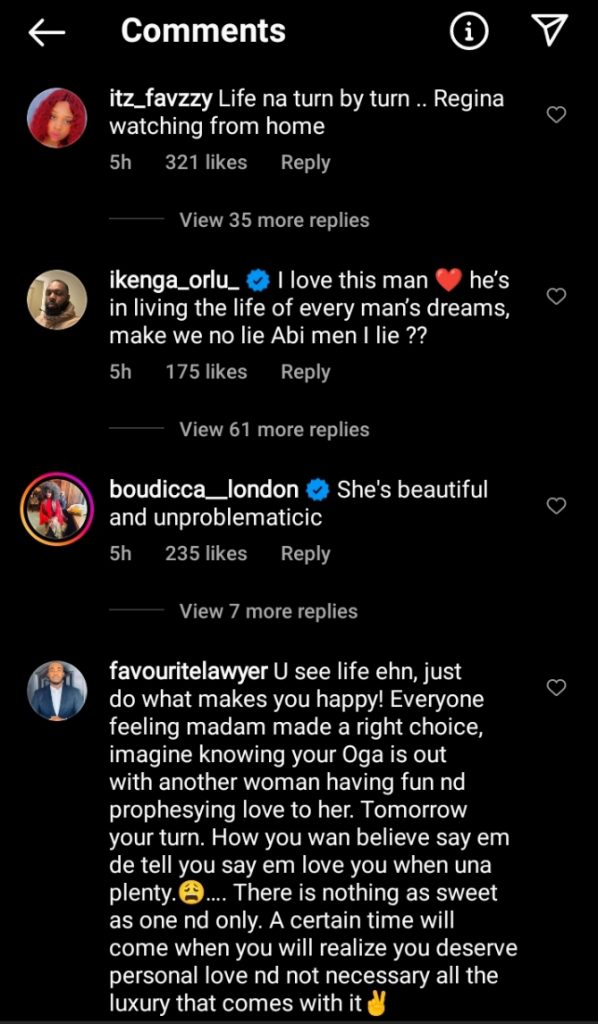Screen dimensions: 598x1024
Task: Like boudicca__london's comment with the heart
Action: (556, 506)
